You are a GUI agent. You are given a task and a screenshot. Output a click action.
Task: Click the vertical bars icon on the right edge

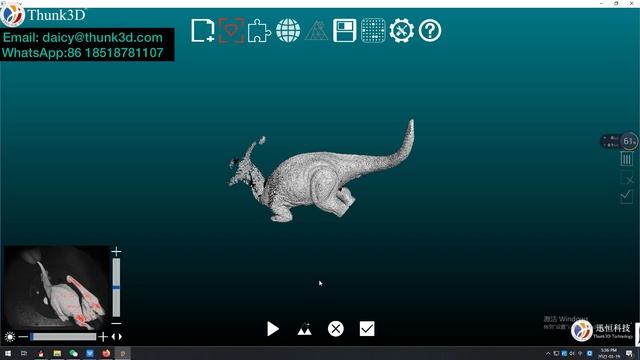click(x=627, y=159)
